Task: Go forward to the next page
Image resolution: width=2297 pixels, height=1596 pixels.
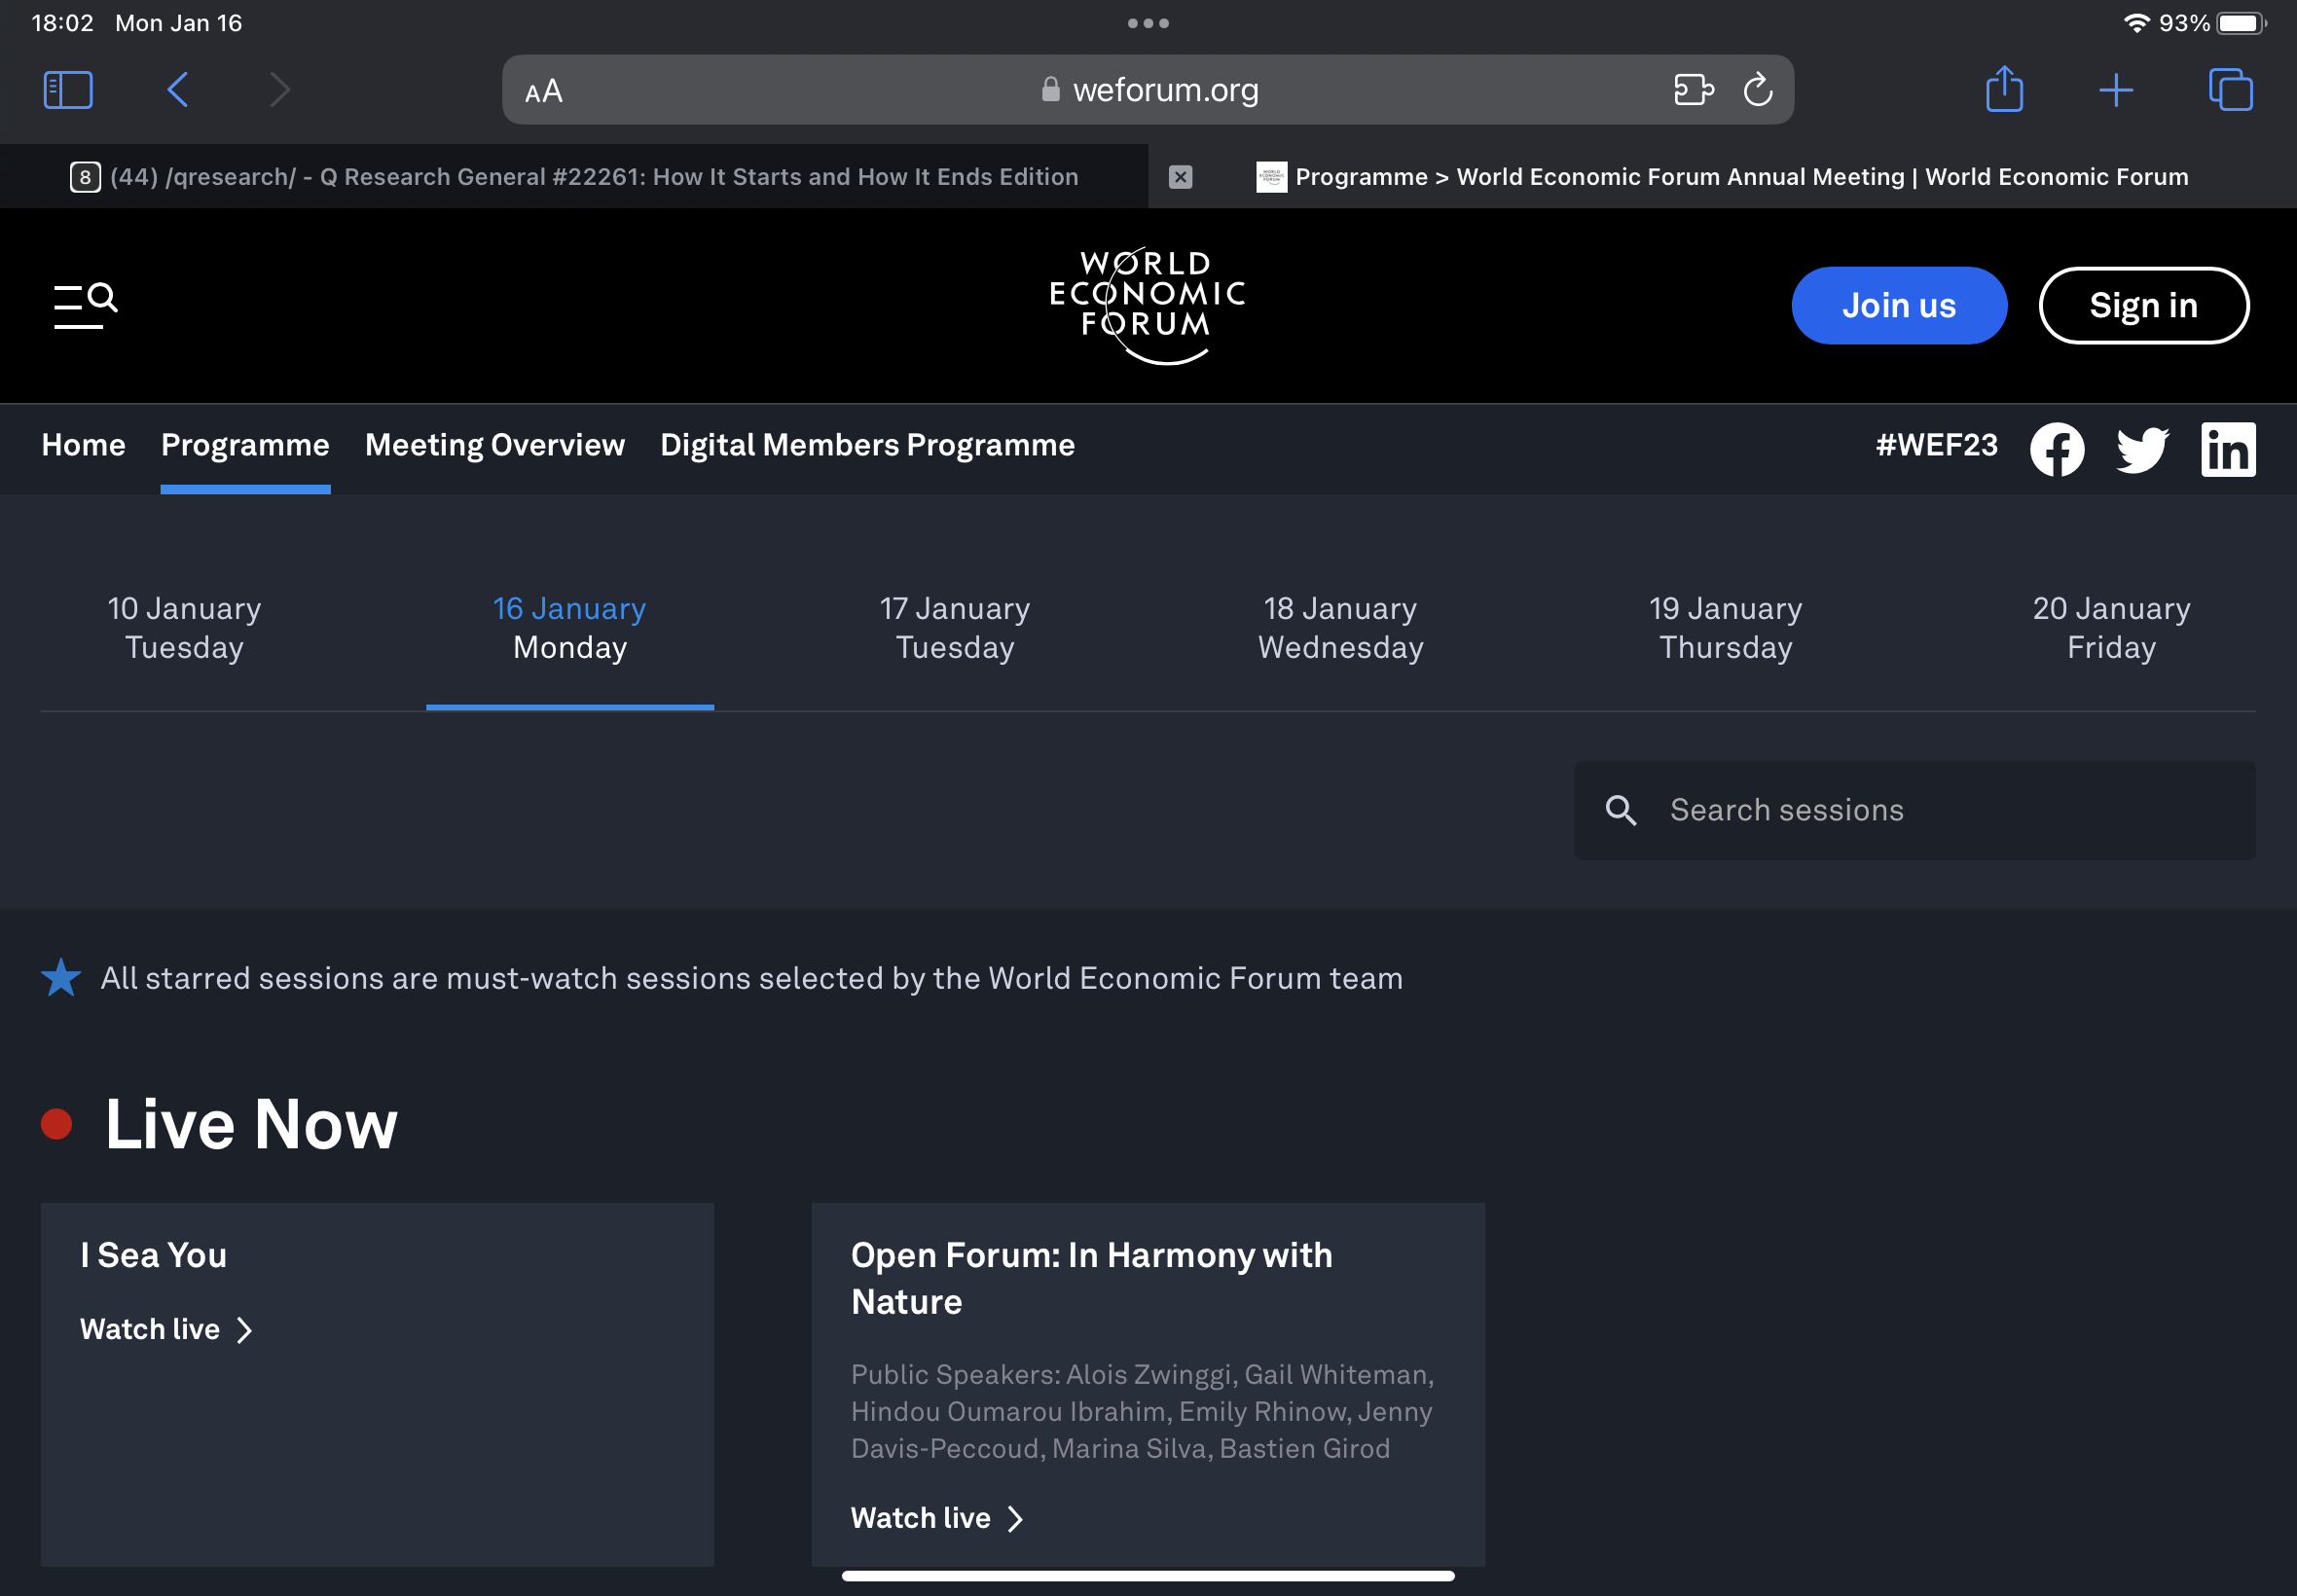Action: click(280, 90)
